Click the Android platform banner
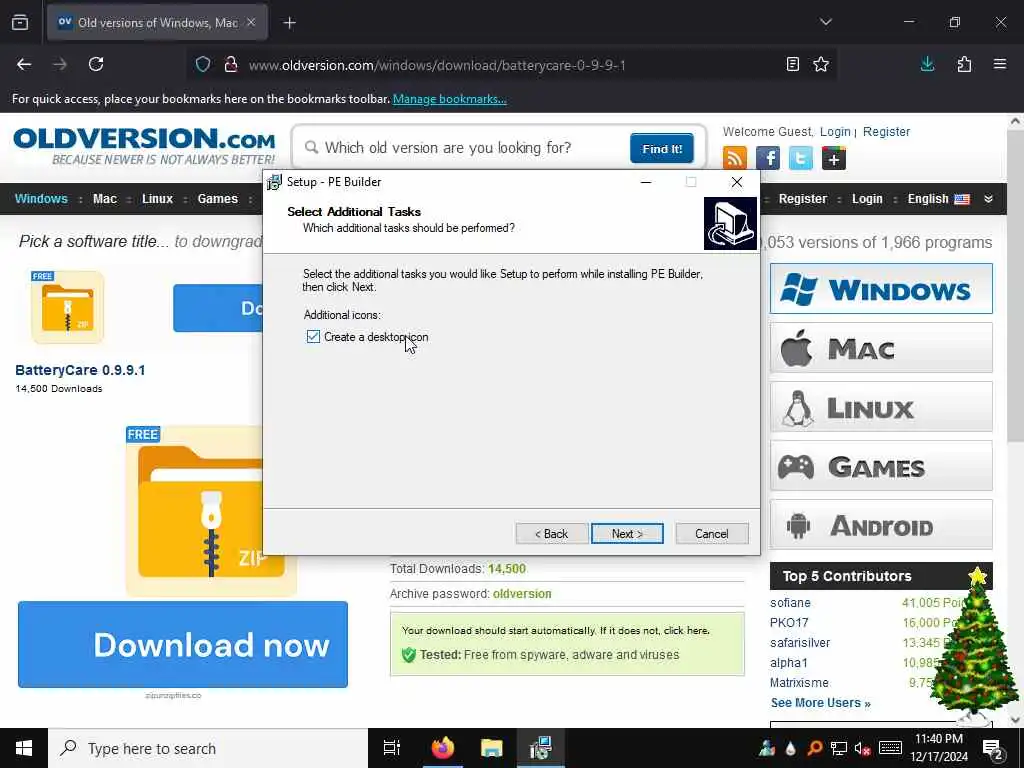This screenshot has height=768, width=1024. pyautogui.click(x=881, y=525)
